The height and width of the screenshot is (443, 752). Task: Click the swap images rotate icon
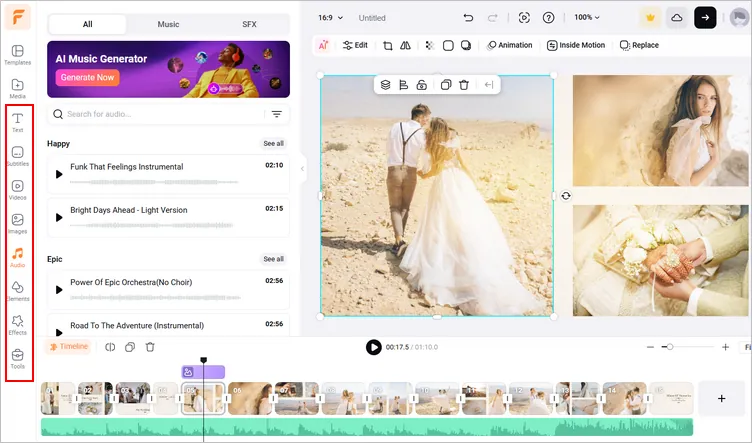pos(566,196)
